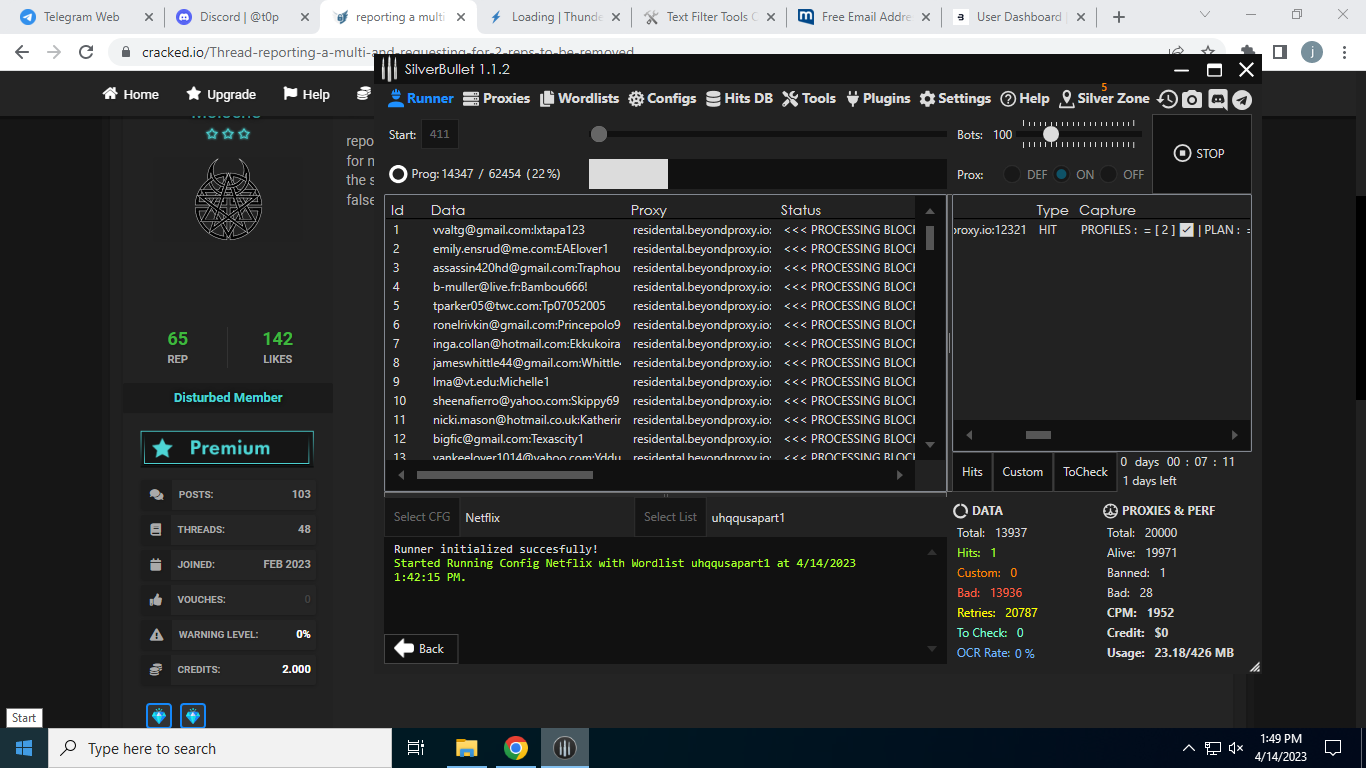
Task: Click the Chrome address bar
Action: 640,52
